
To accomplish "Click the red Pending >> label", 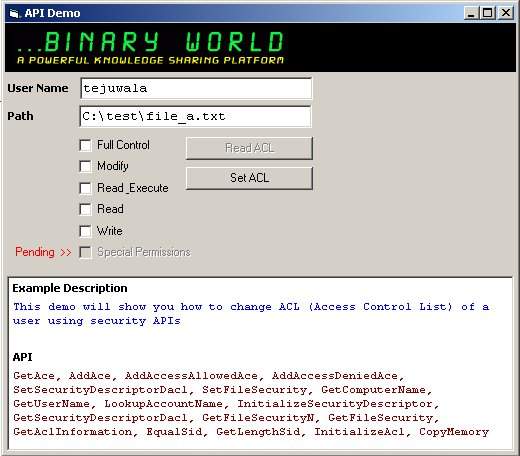I will (43, 252).
